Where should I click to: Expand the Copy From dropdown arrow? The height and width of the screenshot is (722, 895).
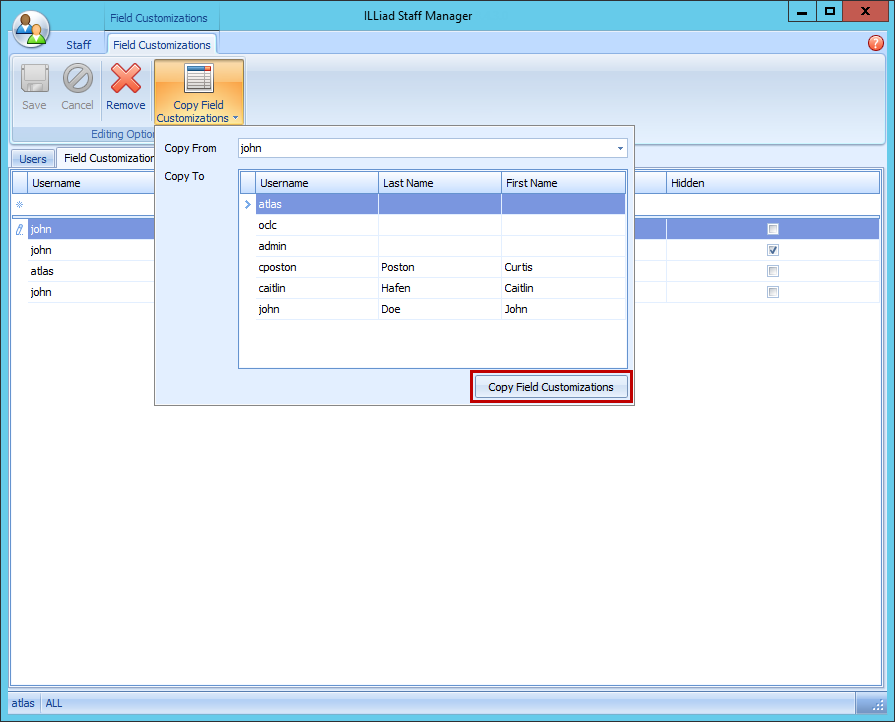(620, 149)
